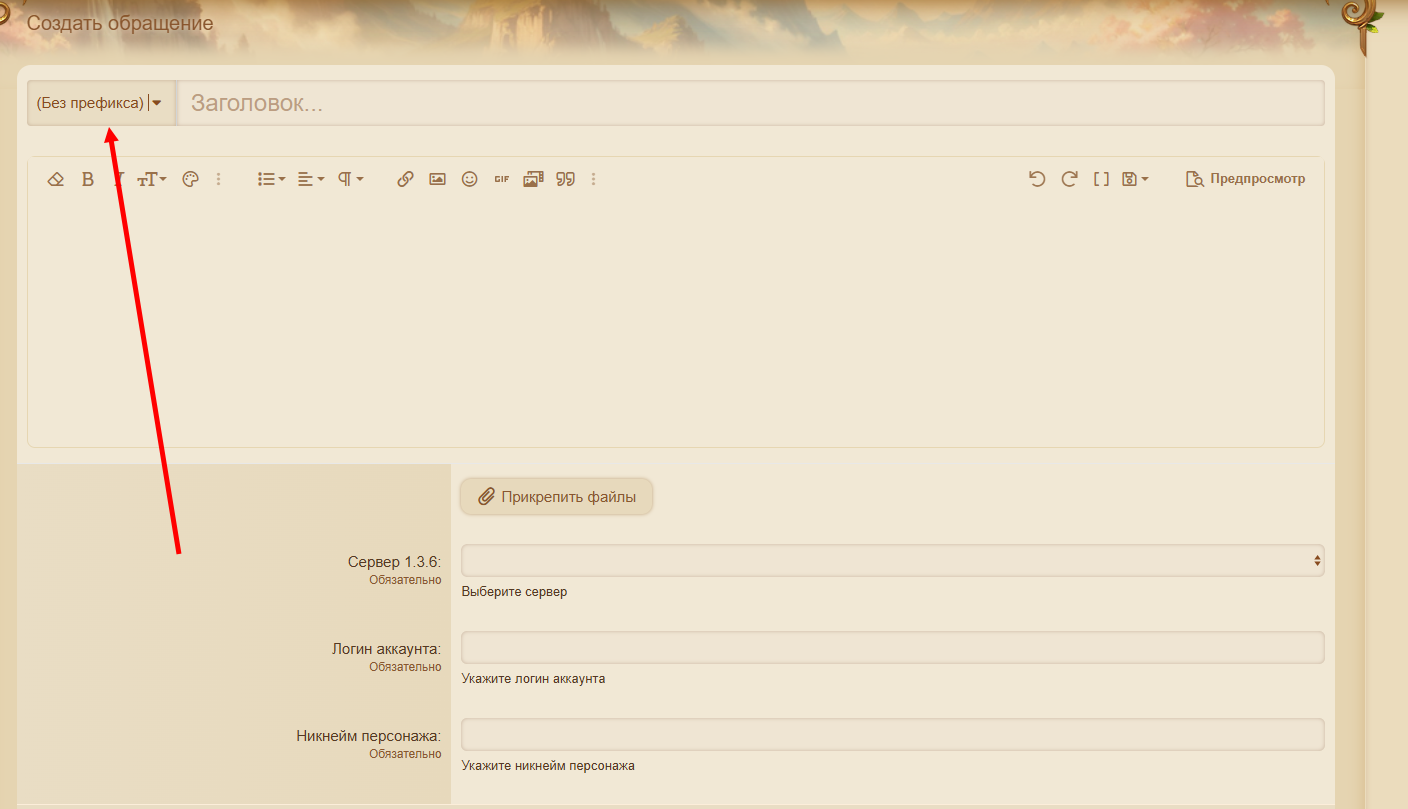Open the drafts save dropdown
The height and width of the screenshot is (809, 1408).
[1135, 179]
